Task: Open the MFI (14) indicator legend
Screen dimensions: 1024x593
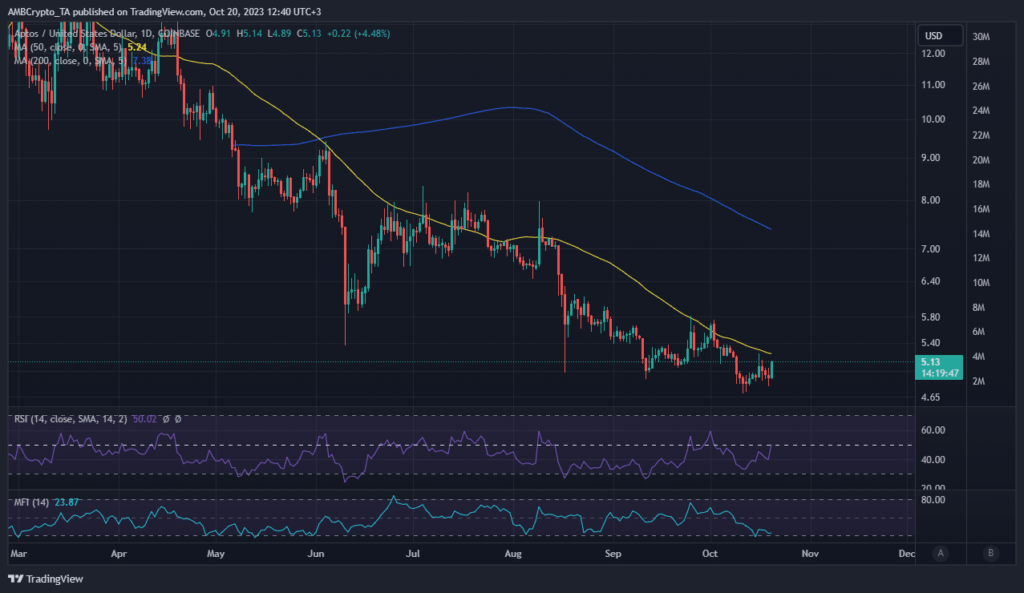Action: point(32,499)
